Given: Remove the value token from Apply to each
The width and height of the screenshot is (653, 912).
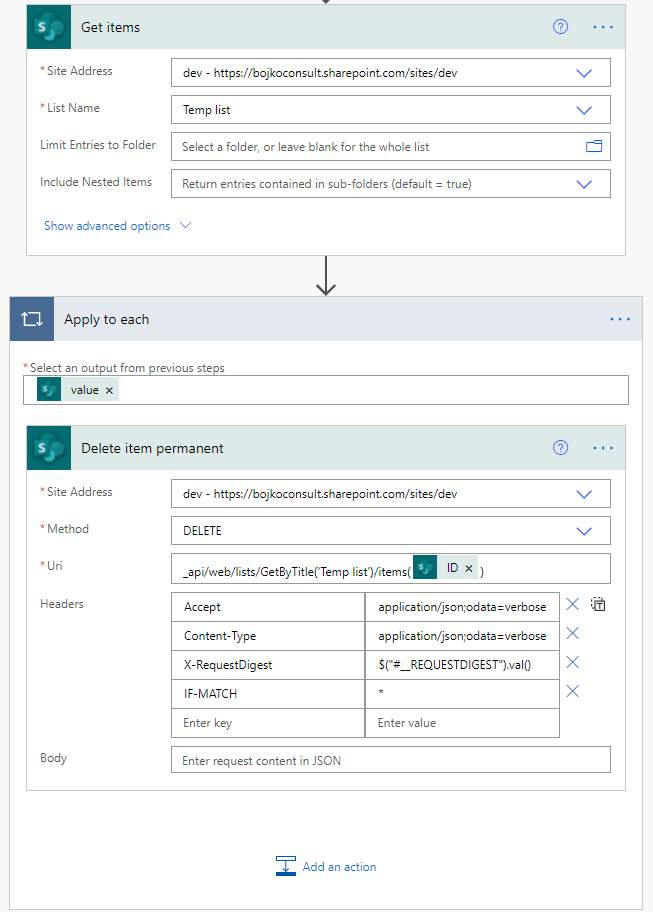Looking at the screenshot, I should pos(109,390).
